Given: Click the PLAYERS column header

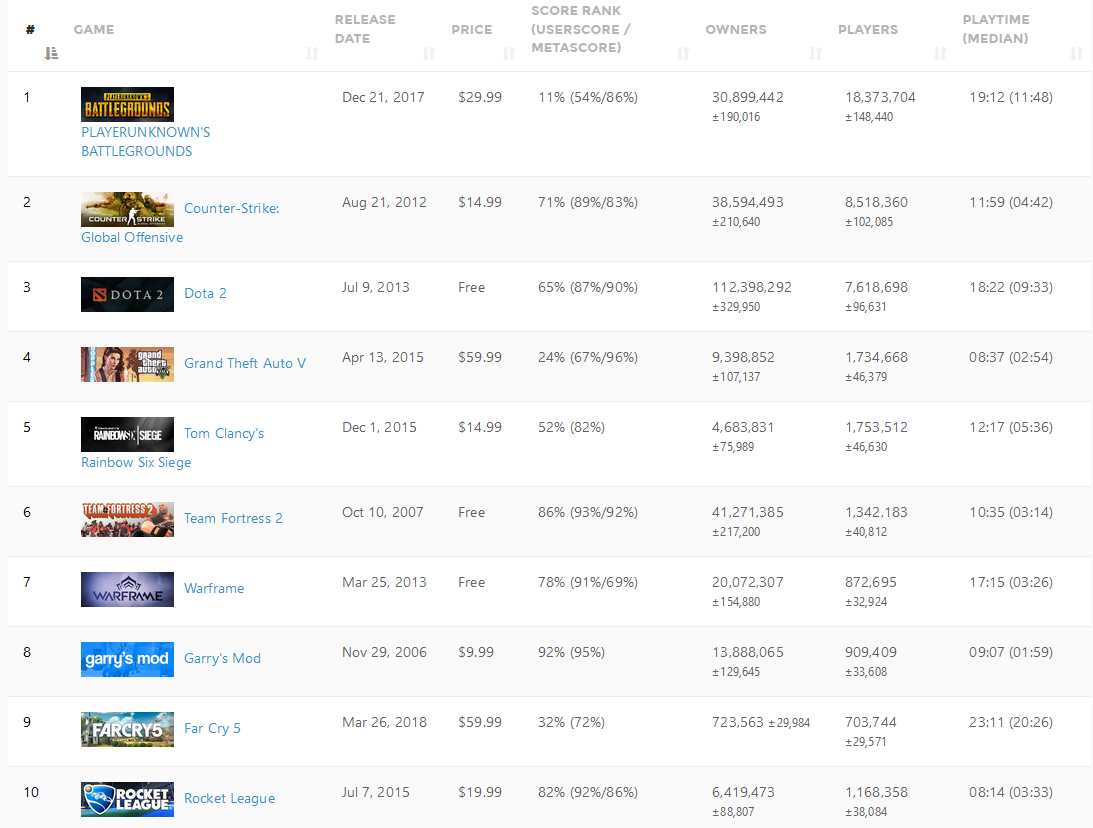Looking at the screenshot, I should (x=868, y=29).
